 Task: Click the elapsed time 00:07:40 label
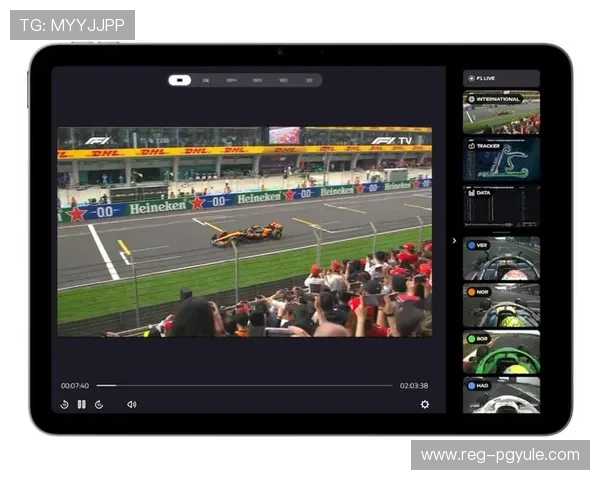tap(75, 385)
